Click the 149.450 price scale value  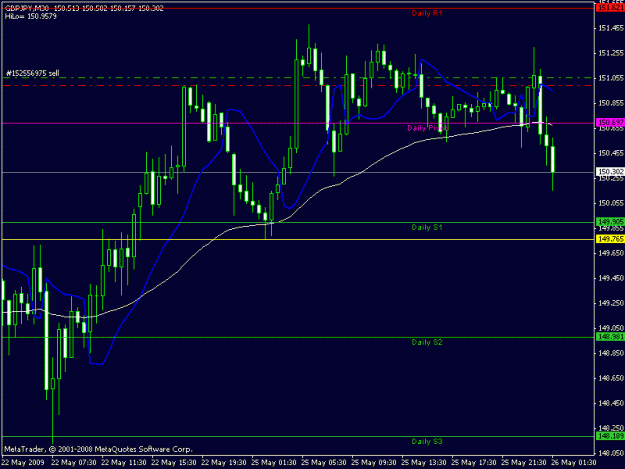[611, 278]
